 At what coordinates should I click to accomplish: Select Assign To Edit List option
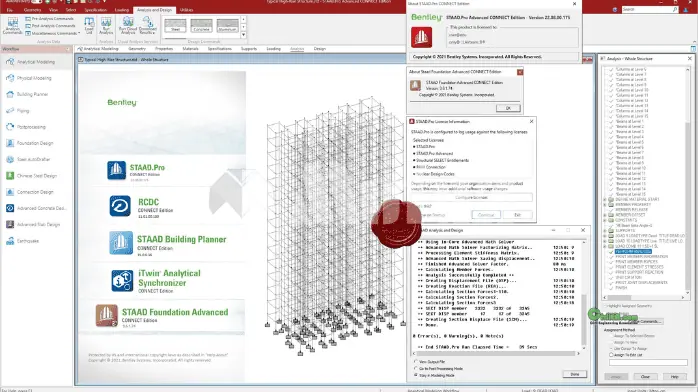click(x=612, y=355)
